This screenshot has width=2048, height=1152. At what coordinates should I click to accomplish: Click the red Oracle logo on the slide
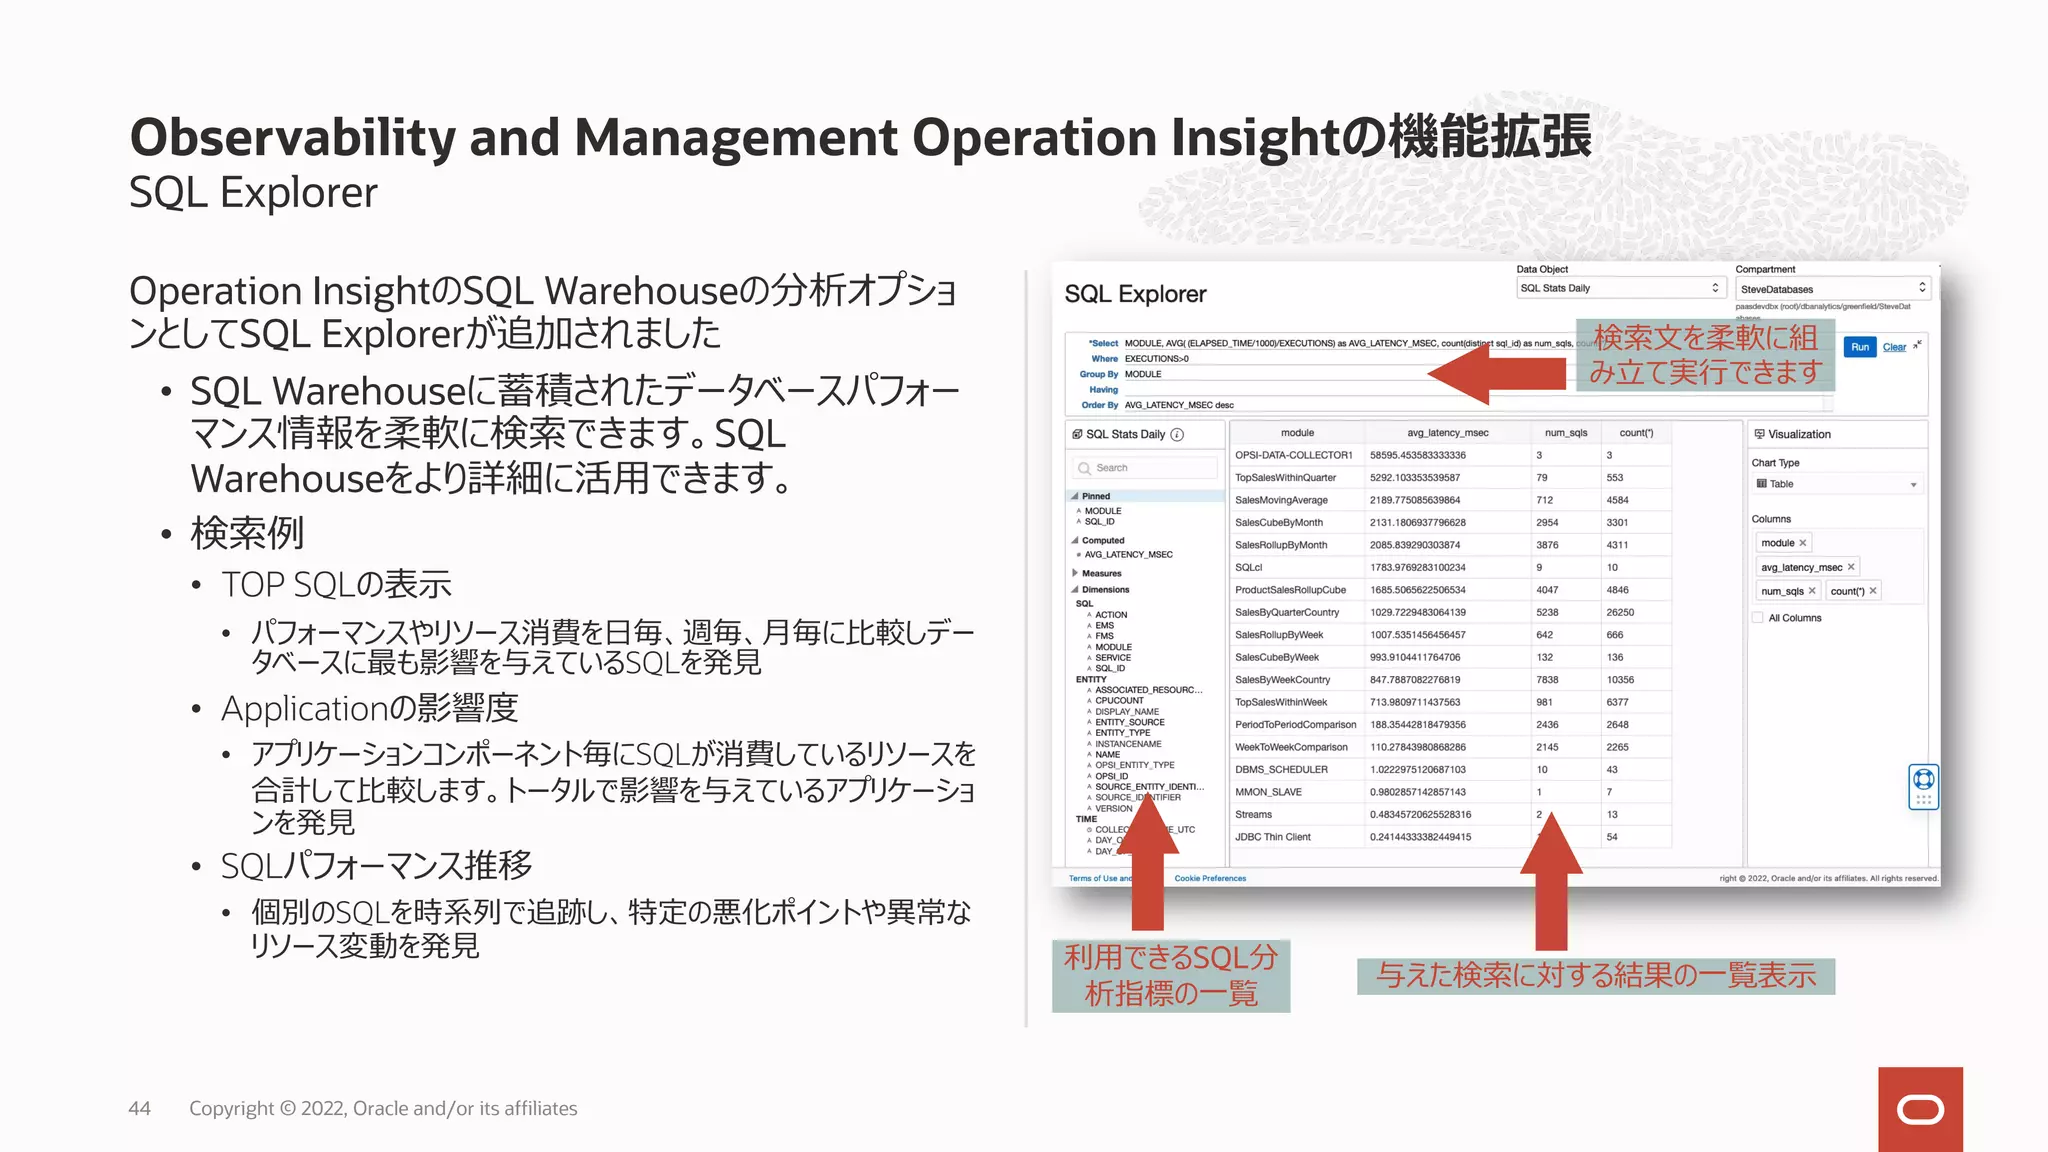[x=1920, y=1109]
